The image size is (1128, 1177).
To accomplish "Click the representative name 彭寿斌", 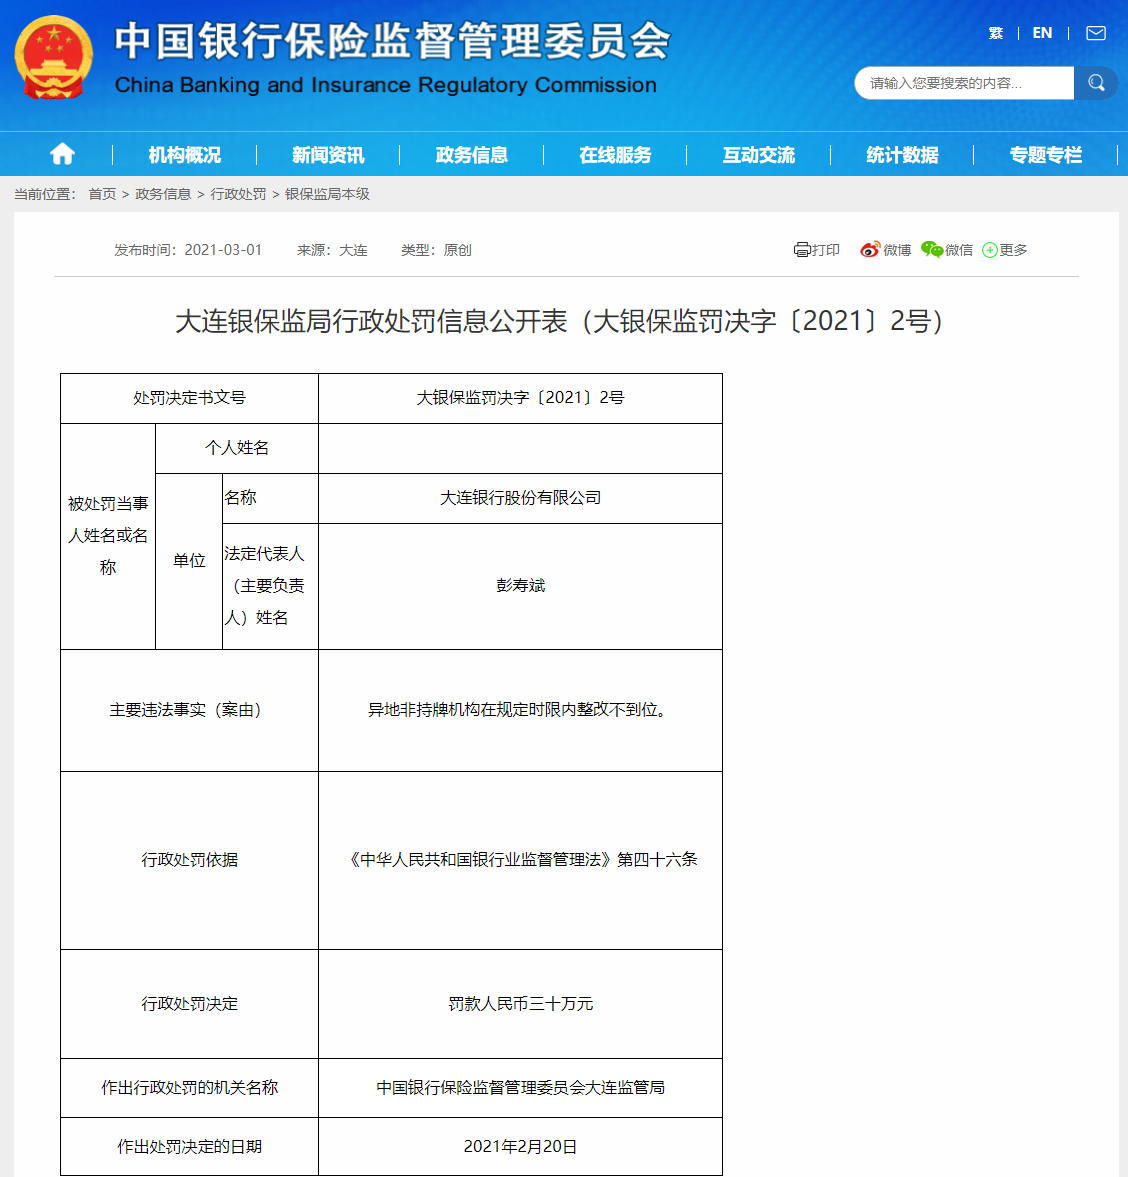I will (520, 585).
